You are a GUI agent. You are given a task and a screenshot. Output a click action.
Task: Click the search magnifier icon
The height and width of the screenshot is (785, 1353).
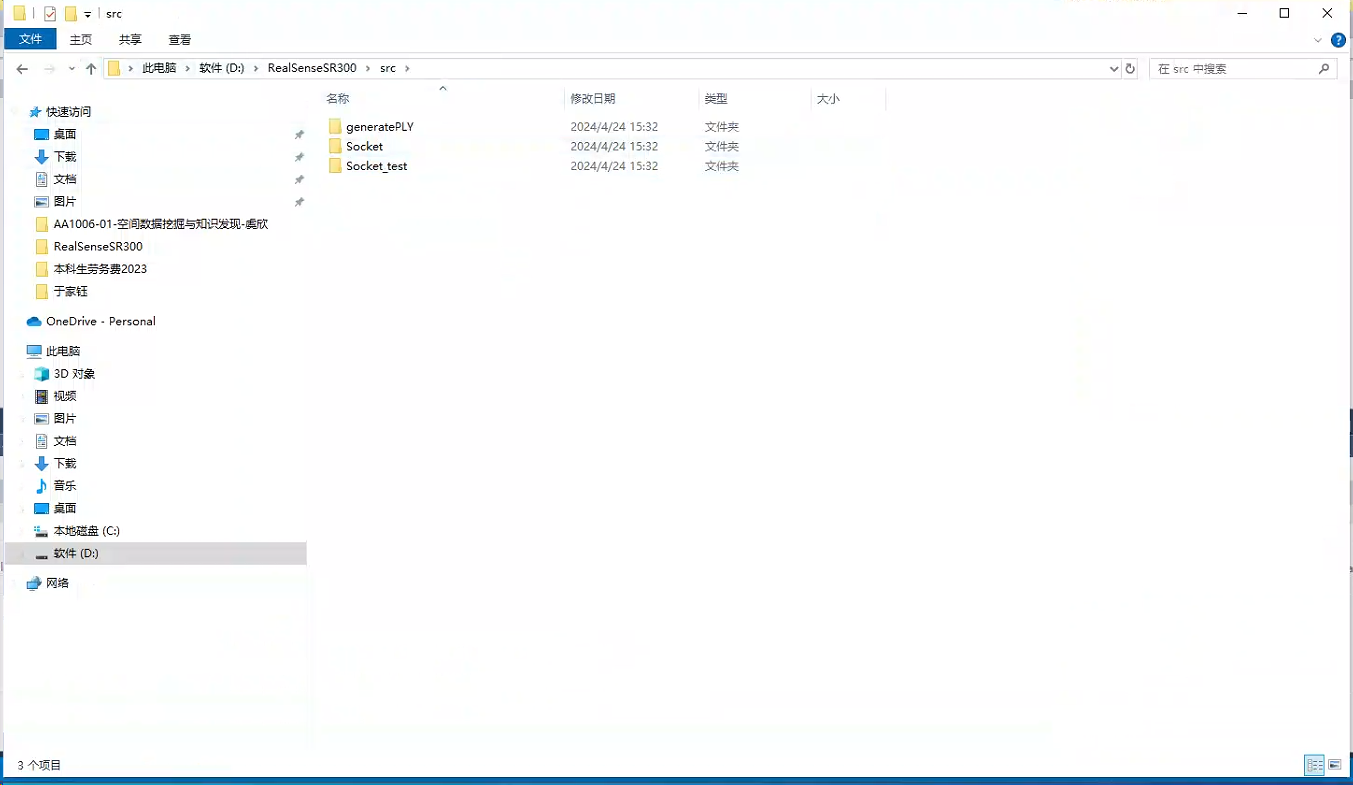point(1324,69)
